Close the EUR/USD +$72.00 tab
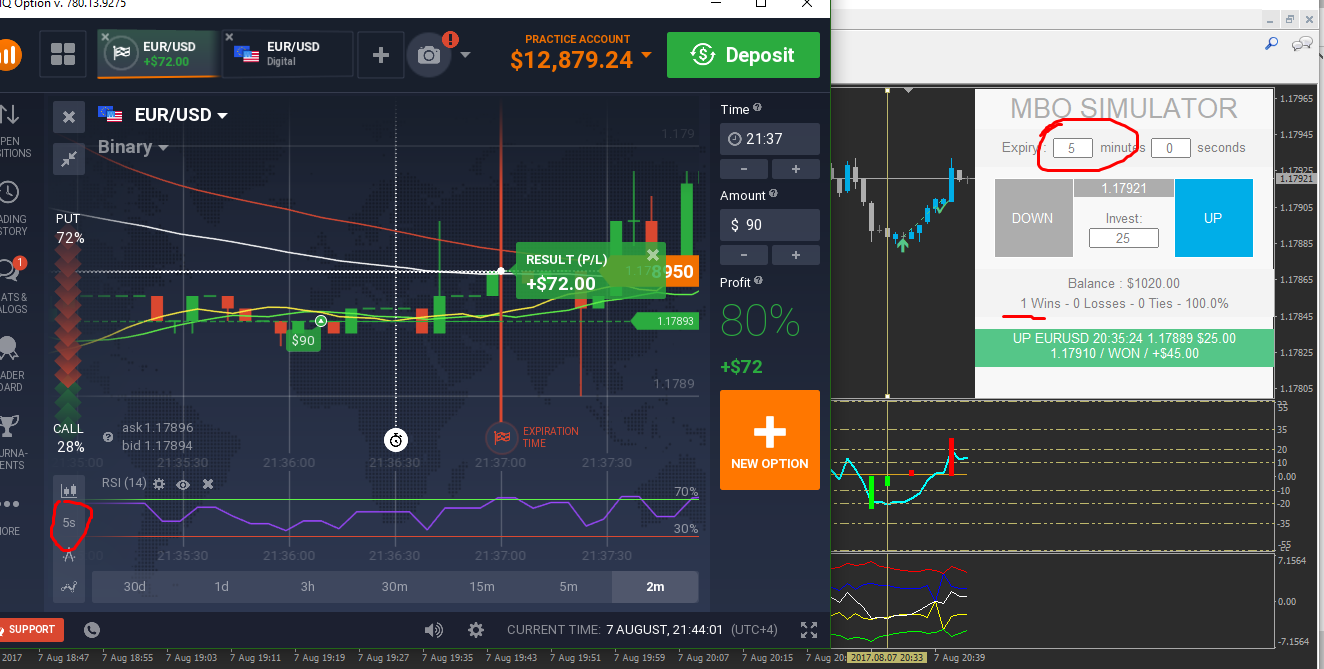 pyautogui.click(x=105, y=37)
